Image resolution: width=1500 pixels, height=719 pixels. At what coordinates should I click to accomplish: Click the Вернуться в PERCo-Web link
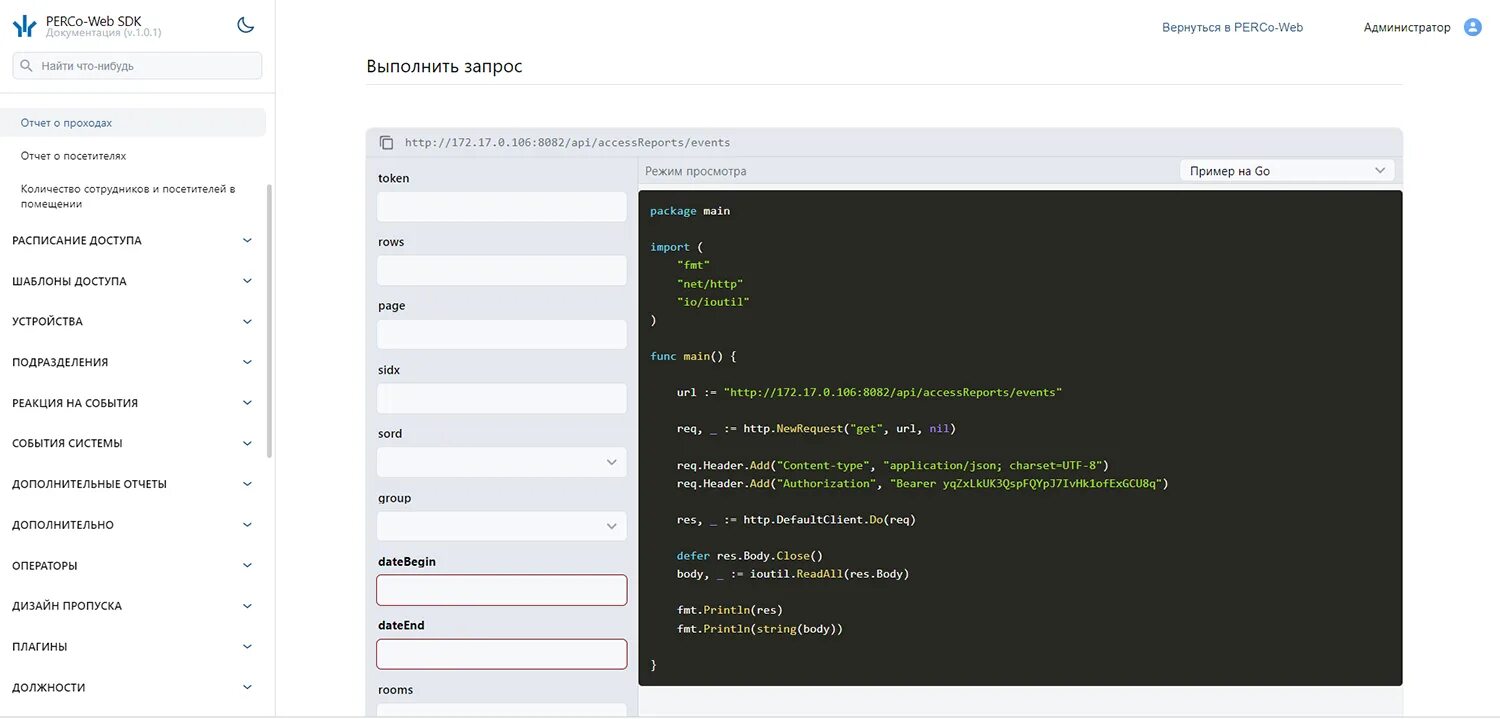1232,28
